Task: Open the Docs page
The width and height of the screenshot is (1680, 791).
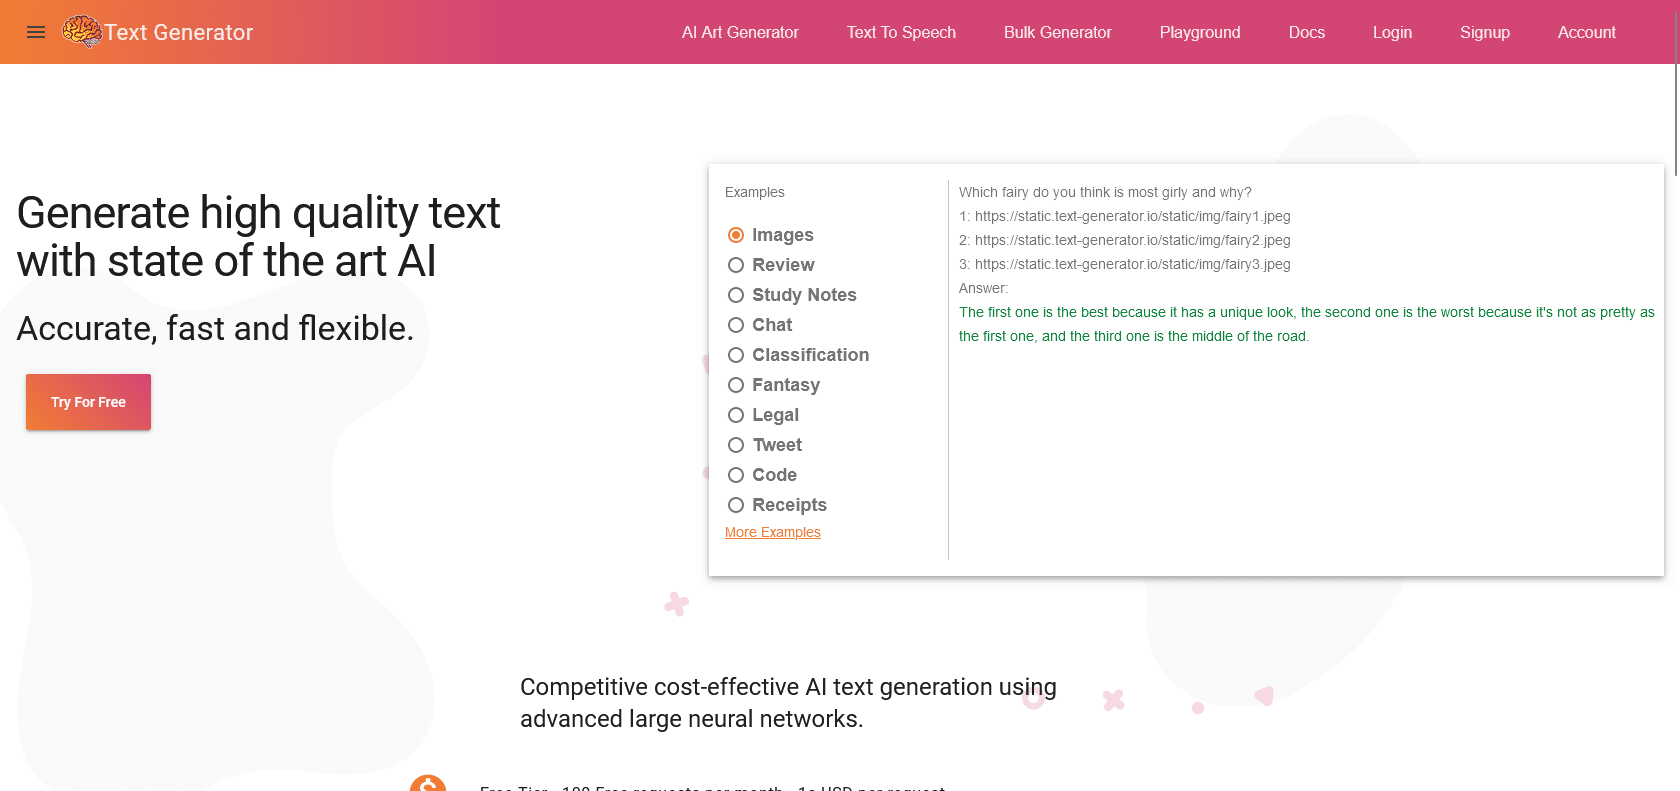Action: pos(1306,31)
